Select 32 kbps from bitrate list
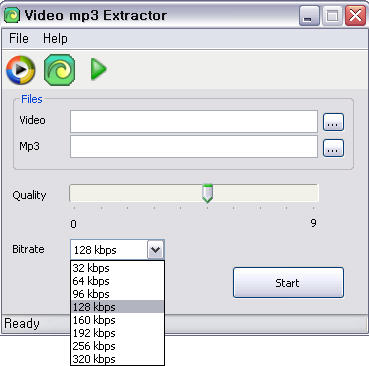This screenshot has width=369, height=366. [117, 268]
